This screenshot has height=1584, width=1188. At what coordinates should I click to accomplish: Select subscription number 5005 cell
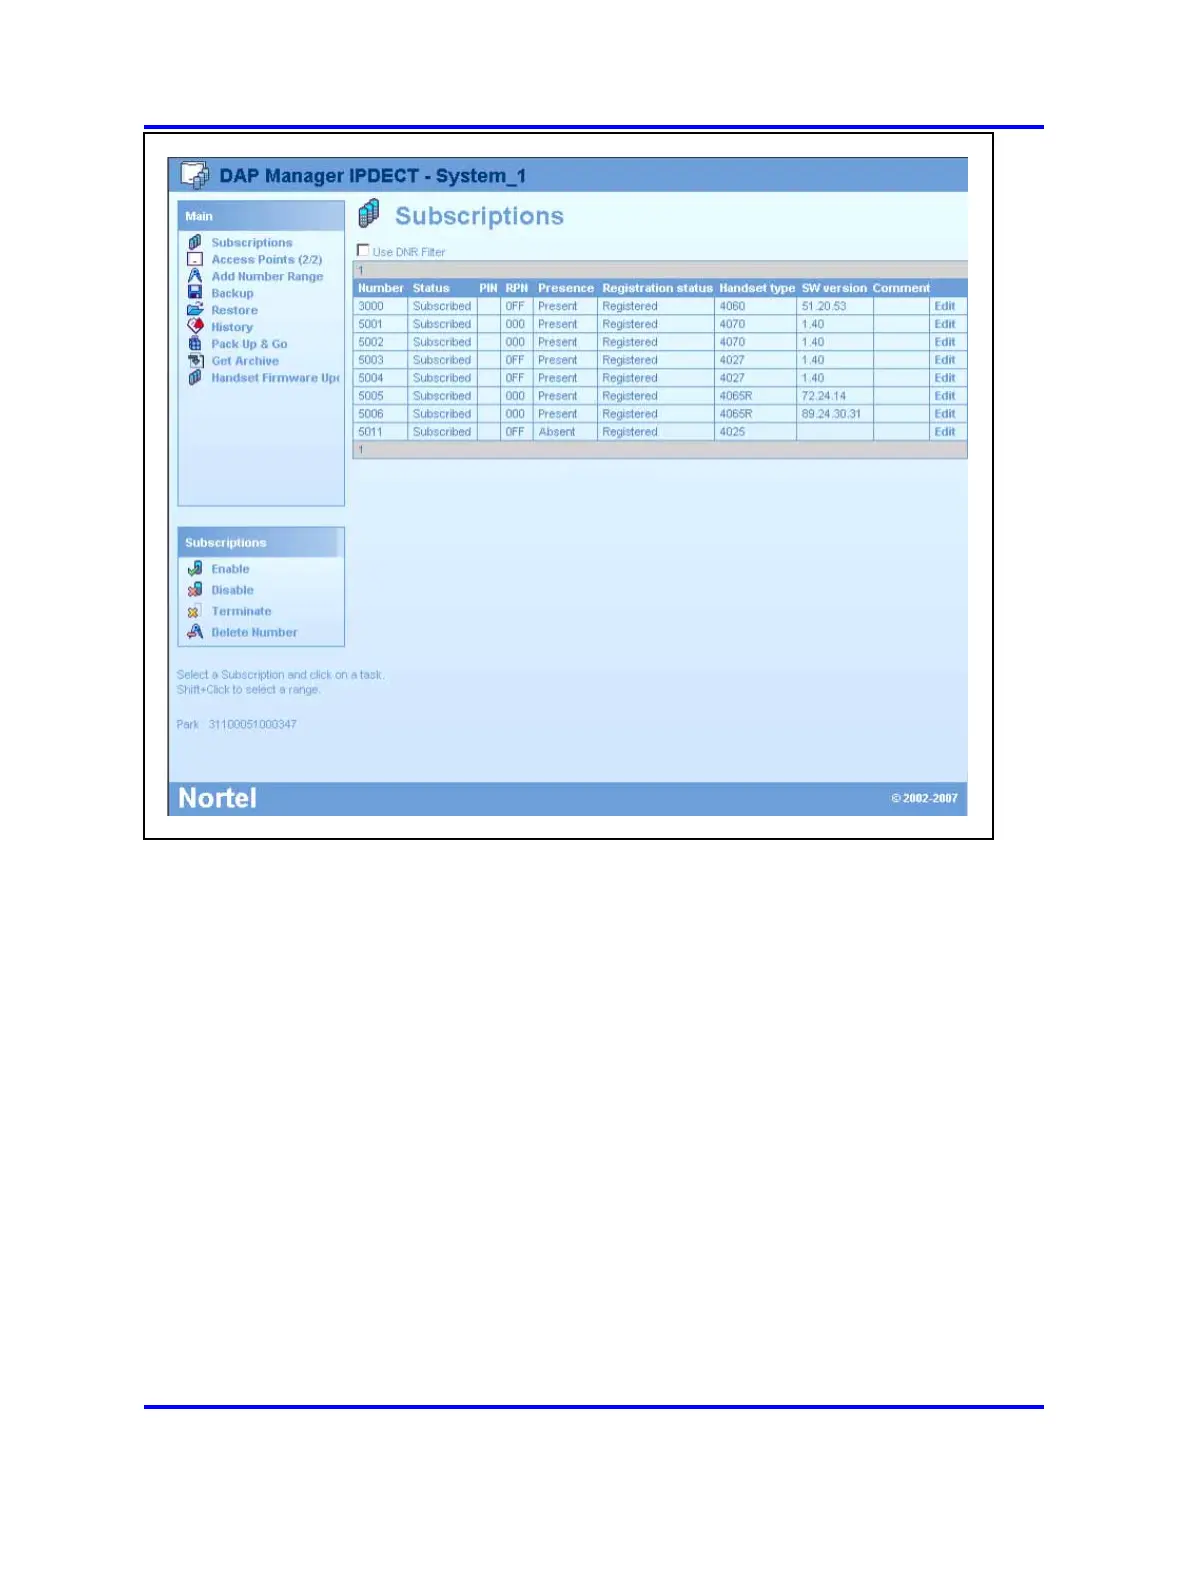(x=381, y=396)
